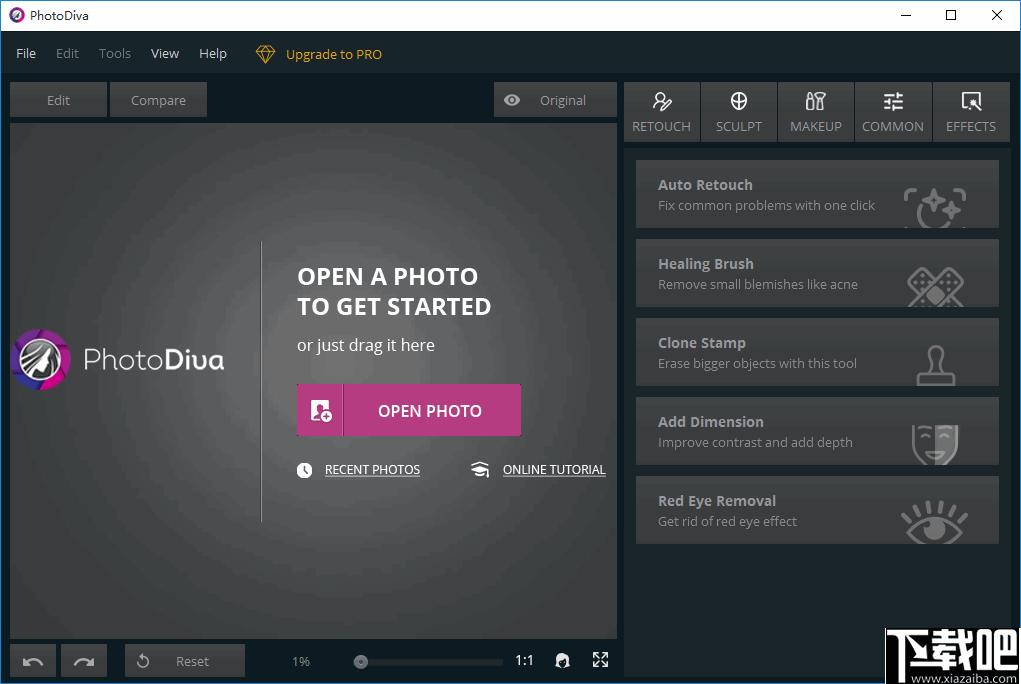Run Auto Retouch tool
The image size is (1021, 684).
point(817,194)
